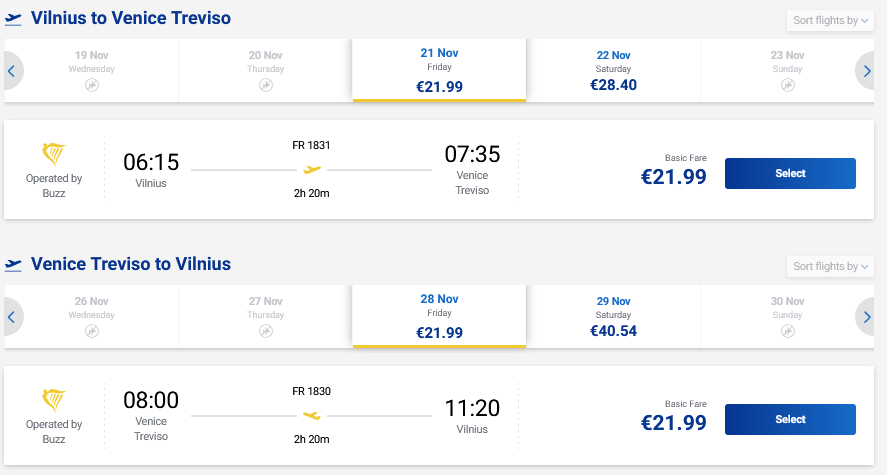Click next dates arrow for outbound flights

[867, 71]
